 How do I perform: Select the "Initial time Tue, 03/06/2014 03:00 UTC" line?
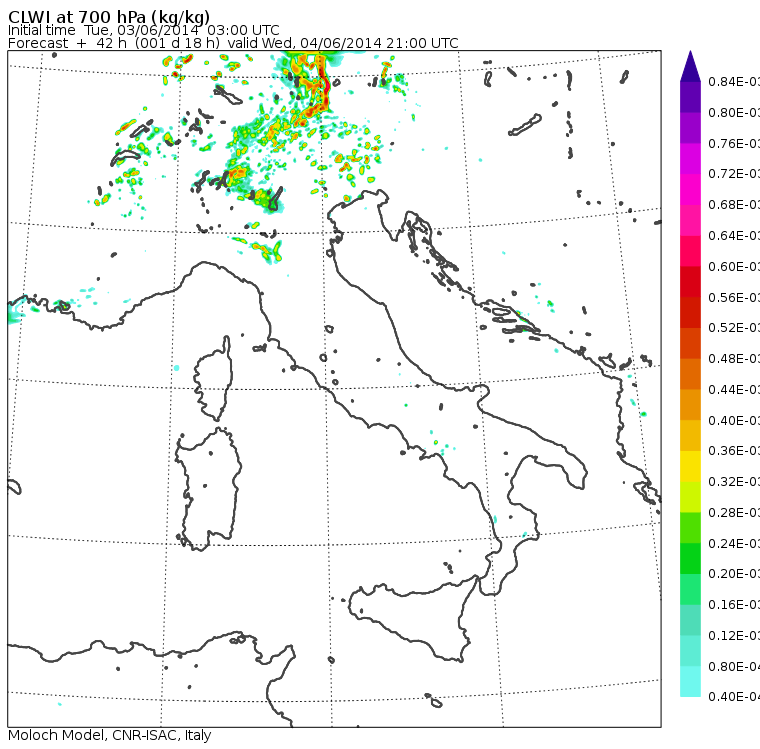[x=143, y=30]
